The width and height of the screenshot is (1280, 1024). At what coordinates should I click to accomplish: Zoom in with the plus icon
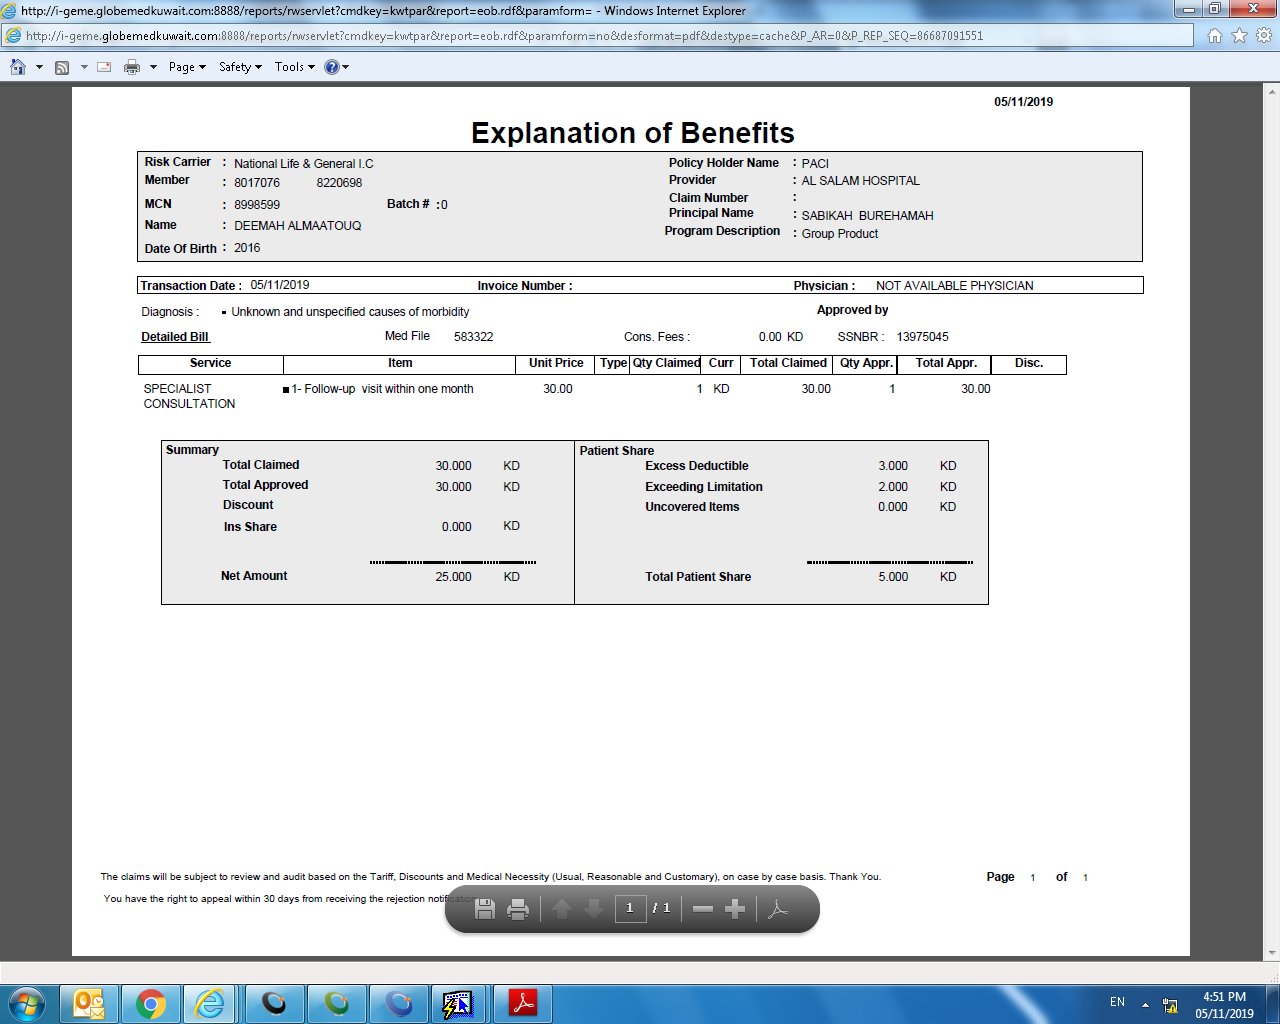click(735, 909)
